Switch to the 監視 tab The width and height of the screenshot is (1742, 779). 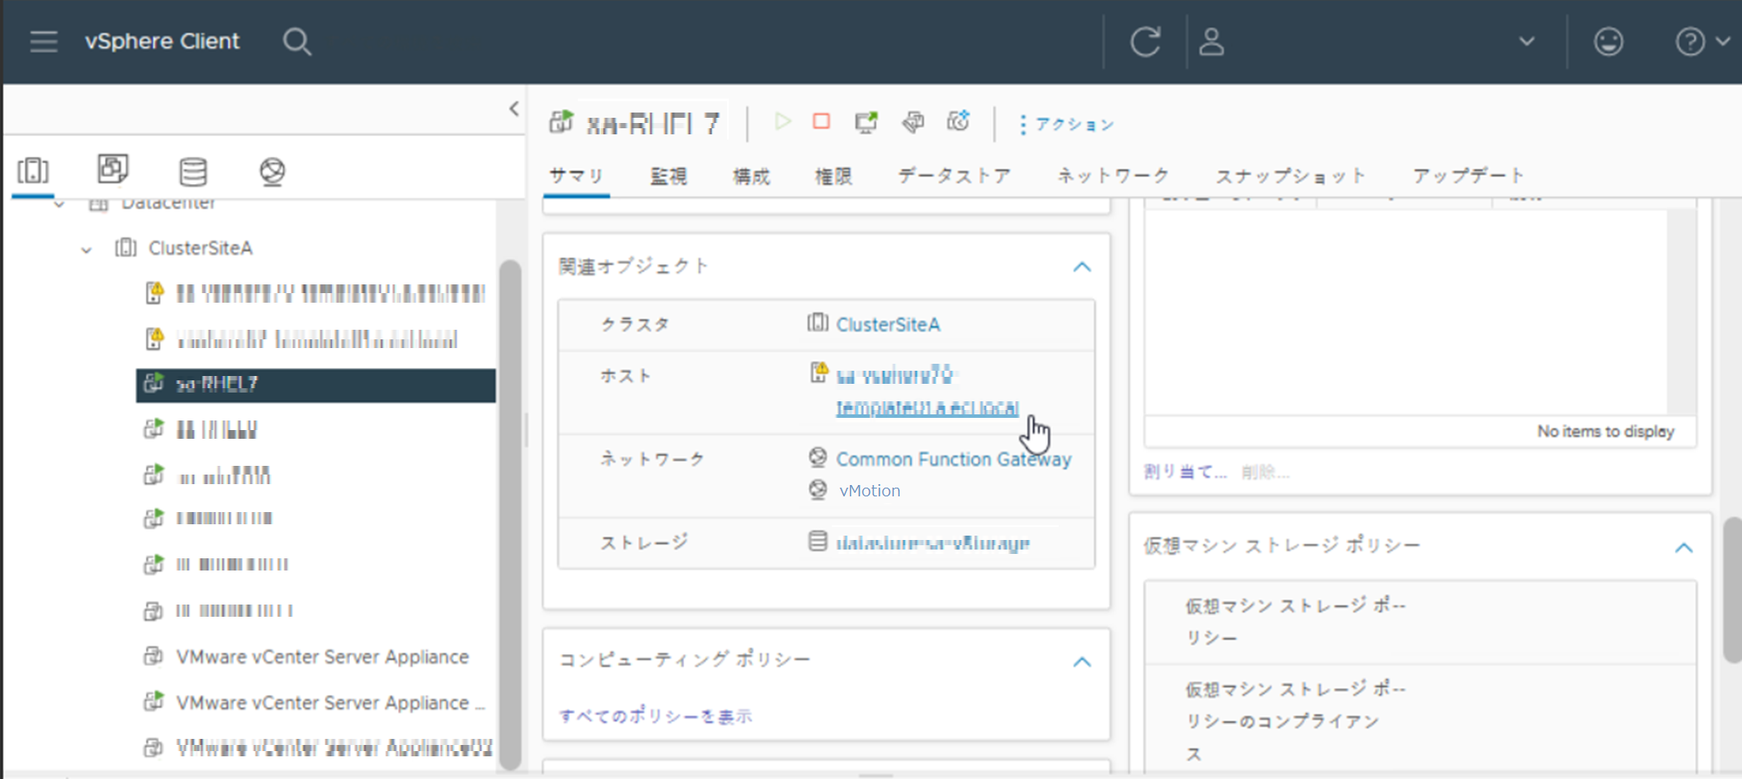pos(668,177)
